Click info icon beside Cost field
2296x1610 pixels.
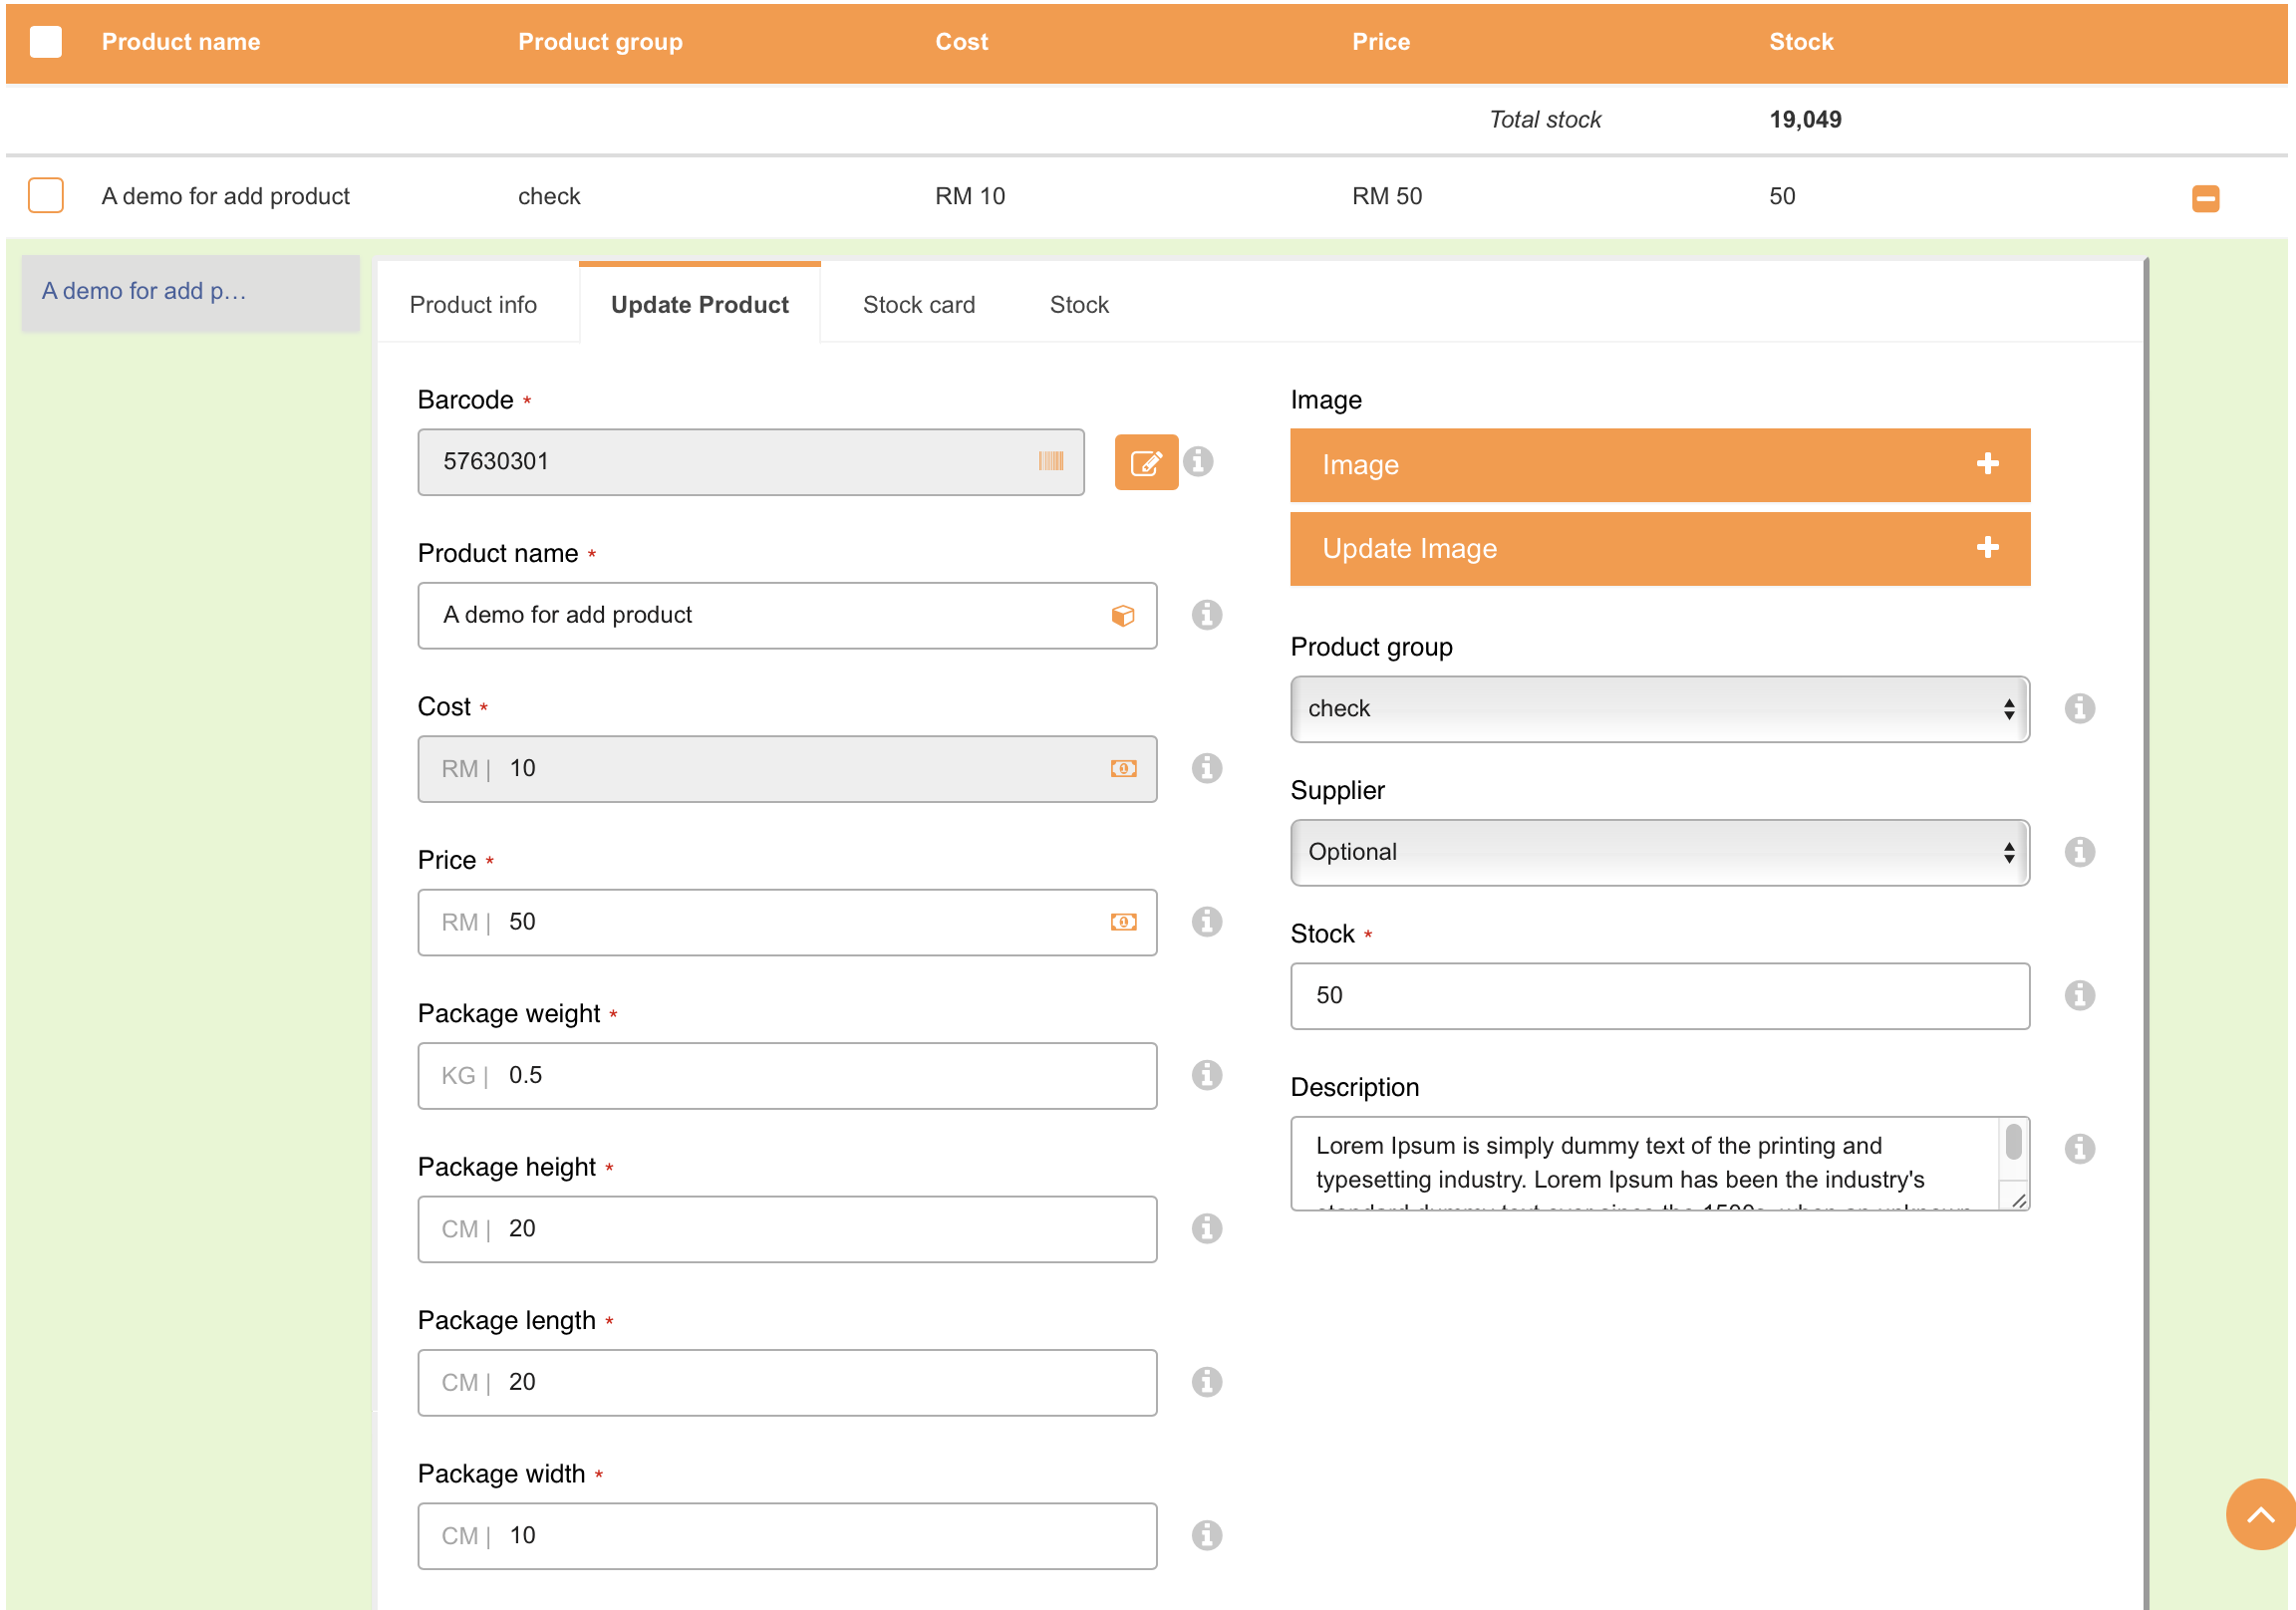click(1206, 768)
